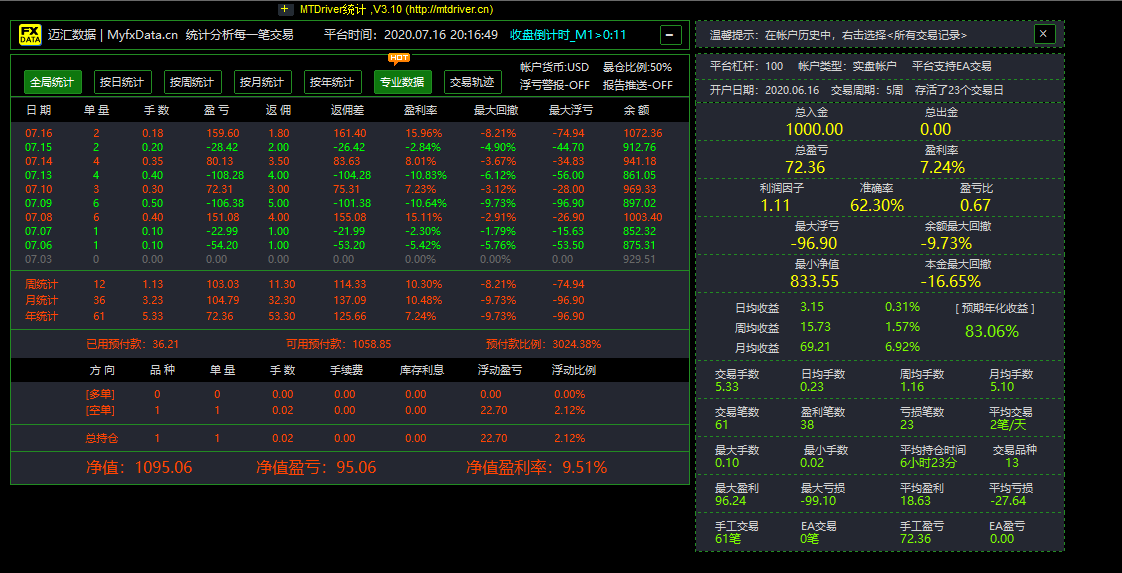Click the 月统计 summary row label
The width and height of the screenshot is (1122, 573).
coord(42,300)
